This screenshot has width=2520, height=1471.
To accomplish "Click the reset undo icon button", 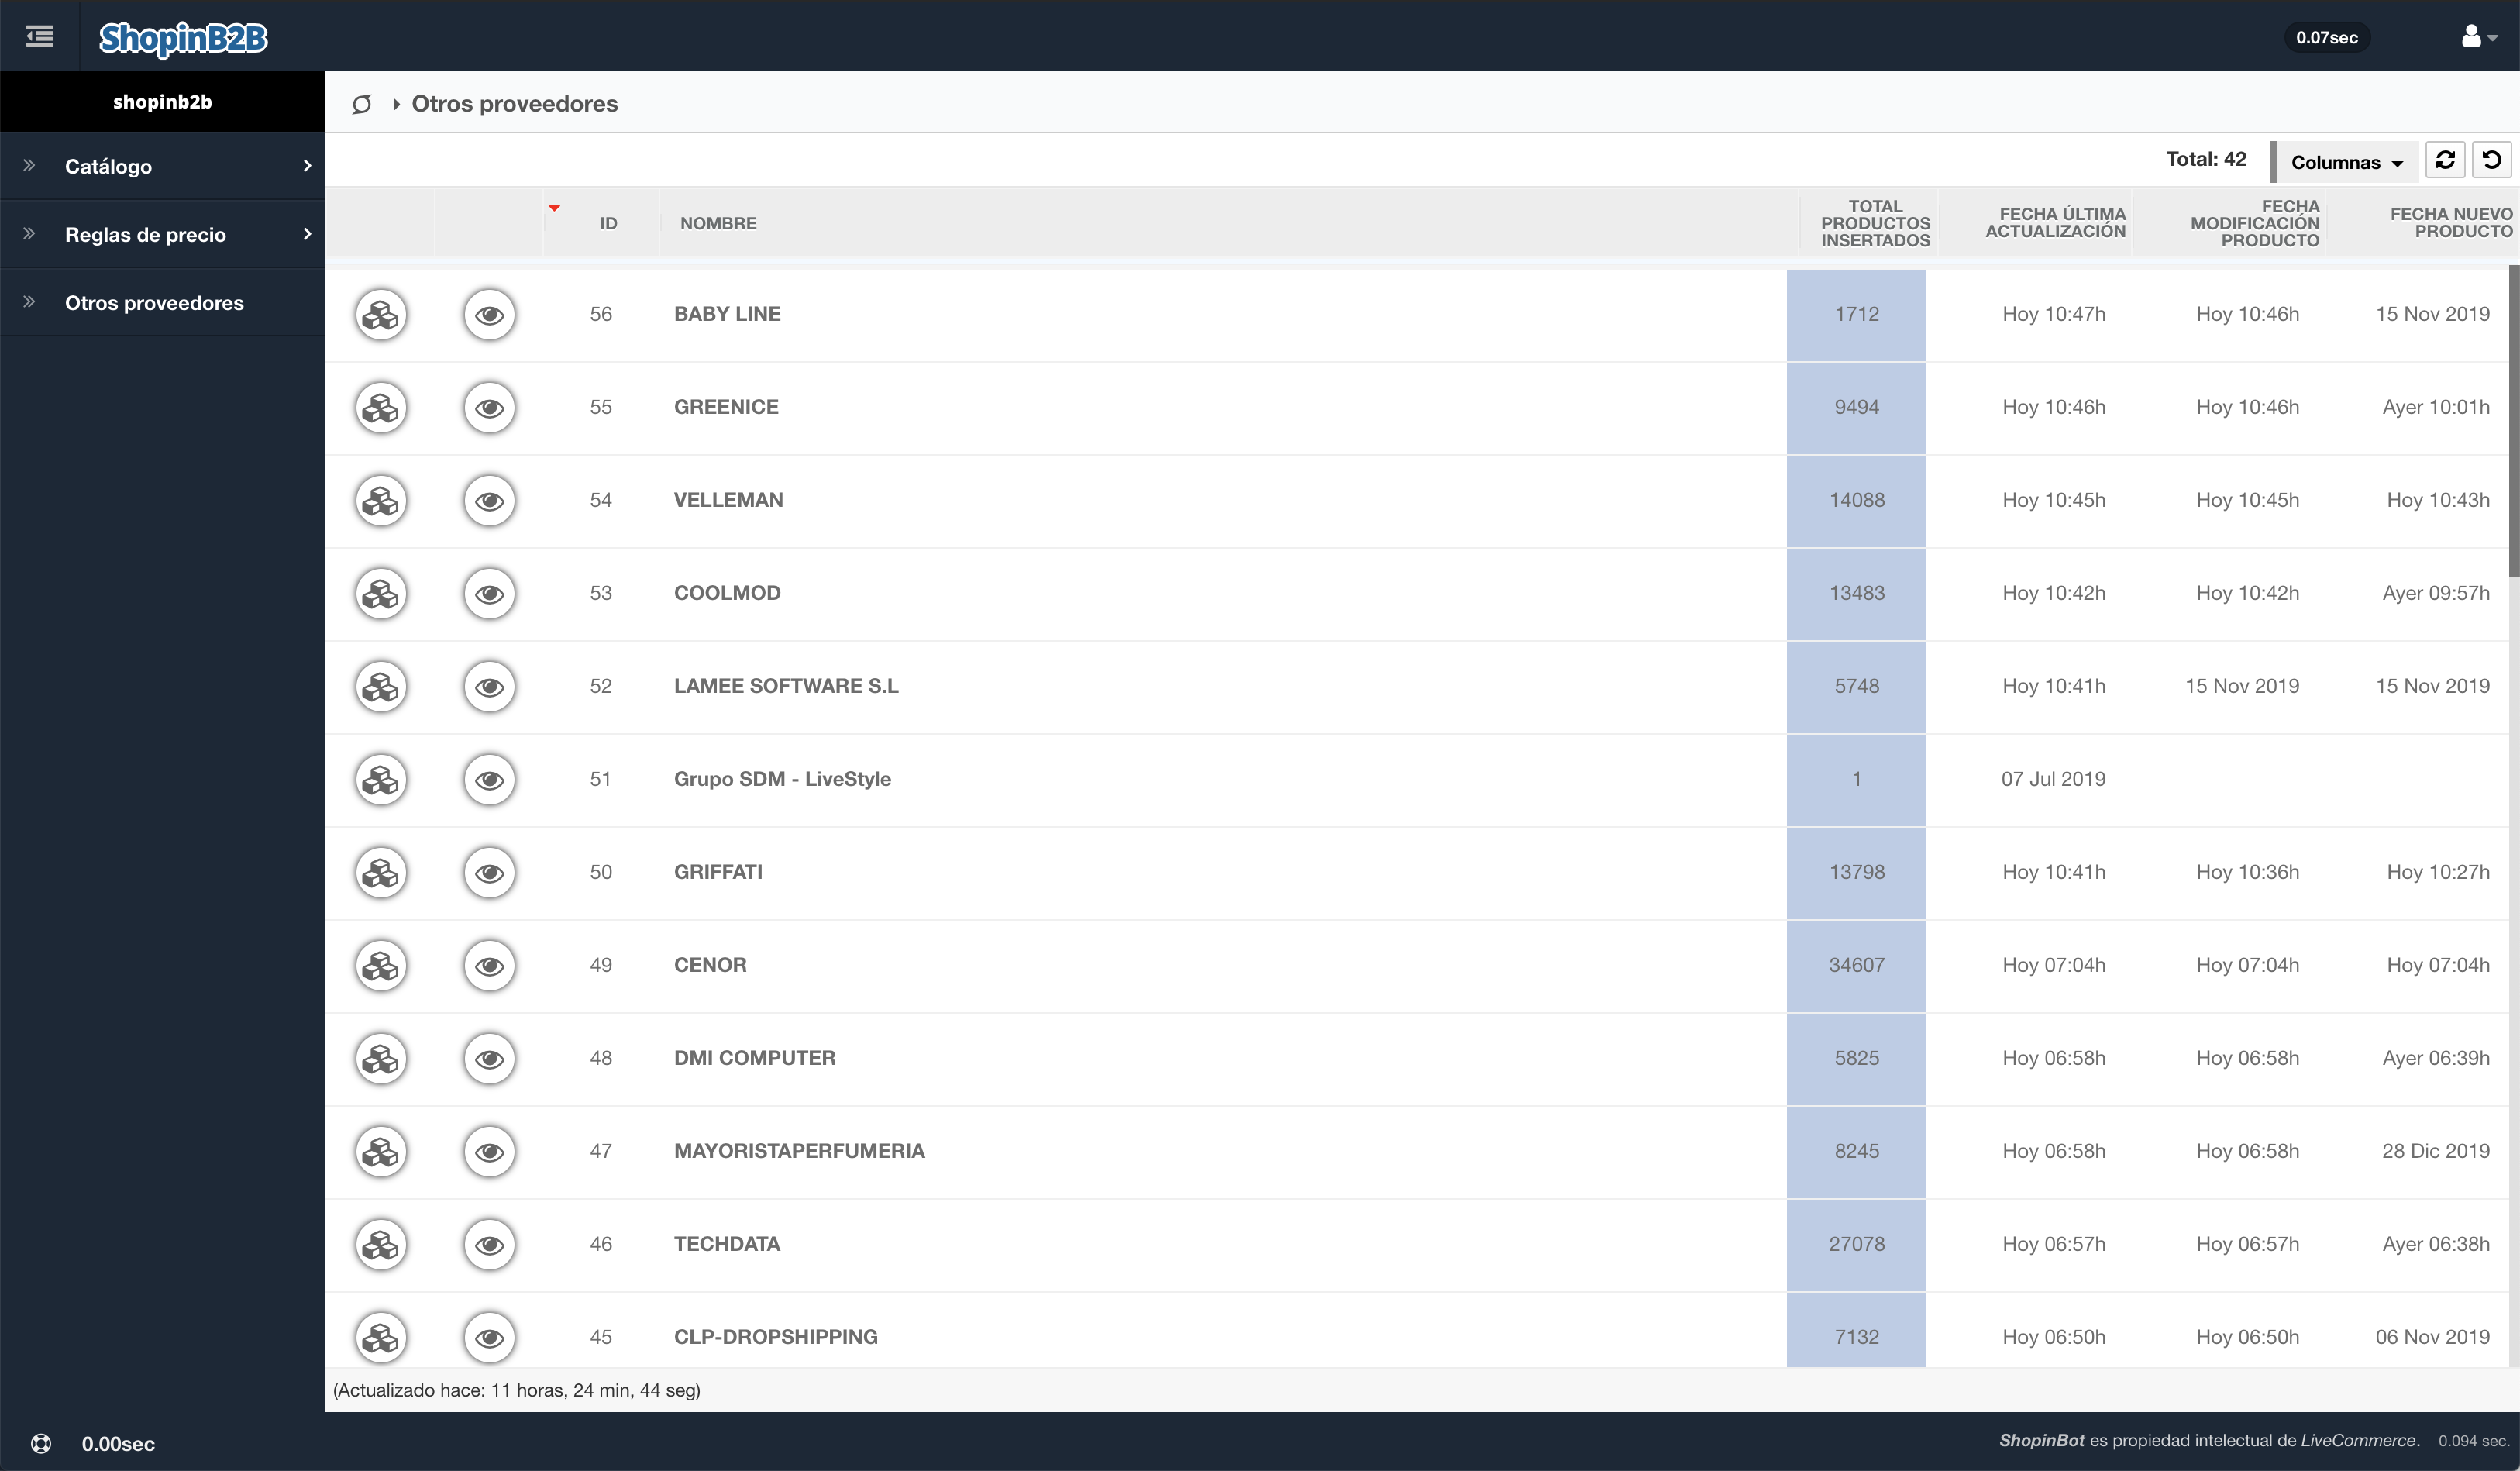I will coord(2491,160).
